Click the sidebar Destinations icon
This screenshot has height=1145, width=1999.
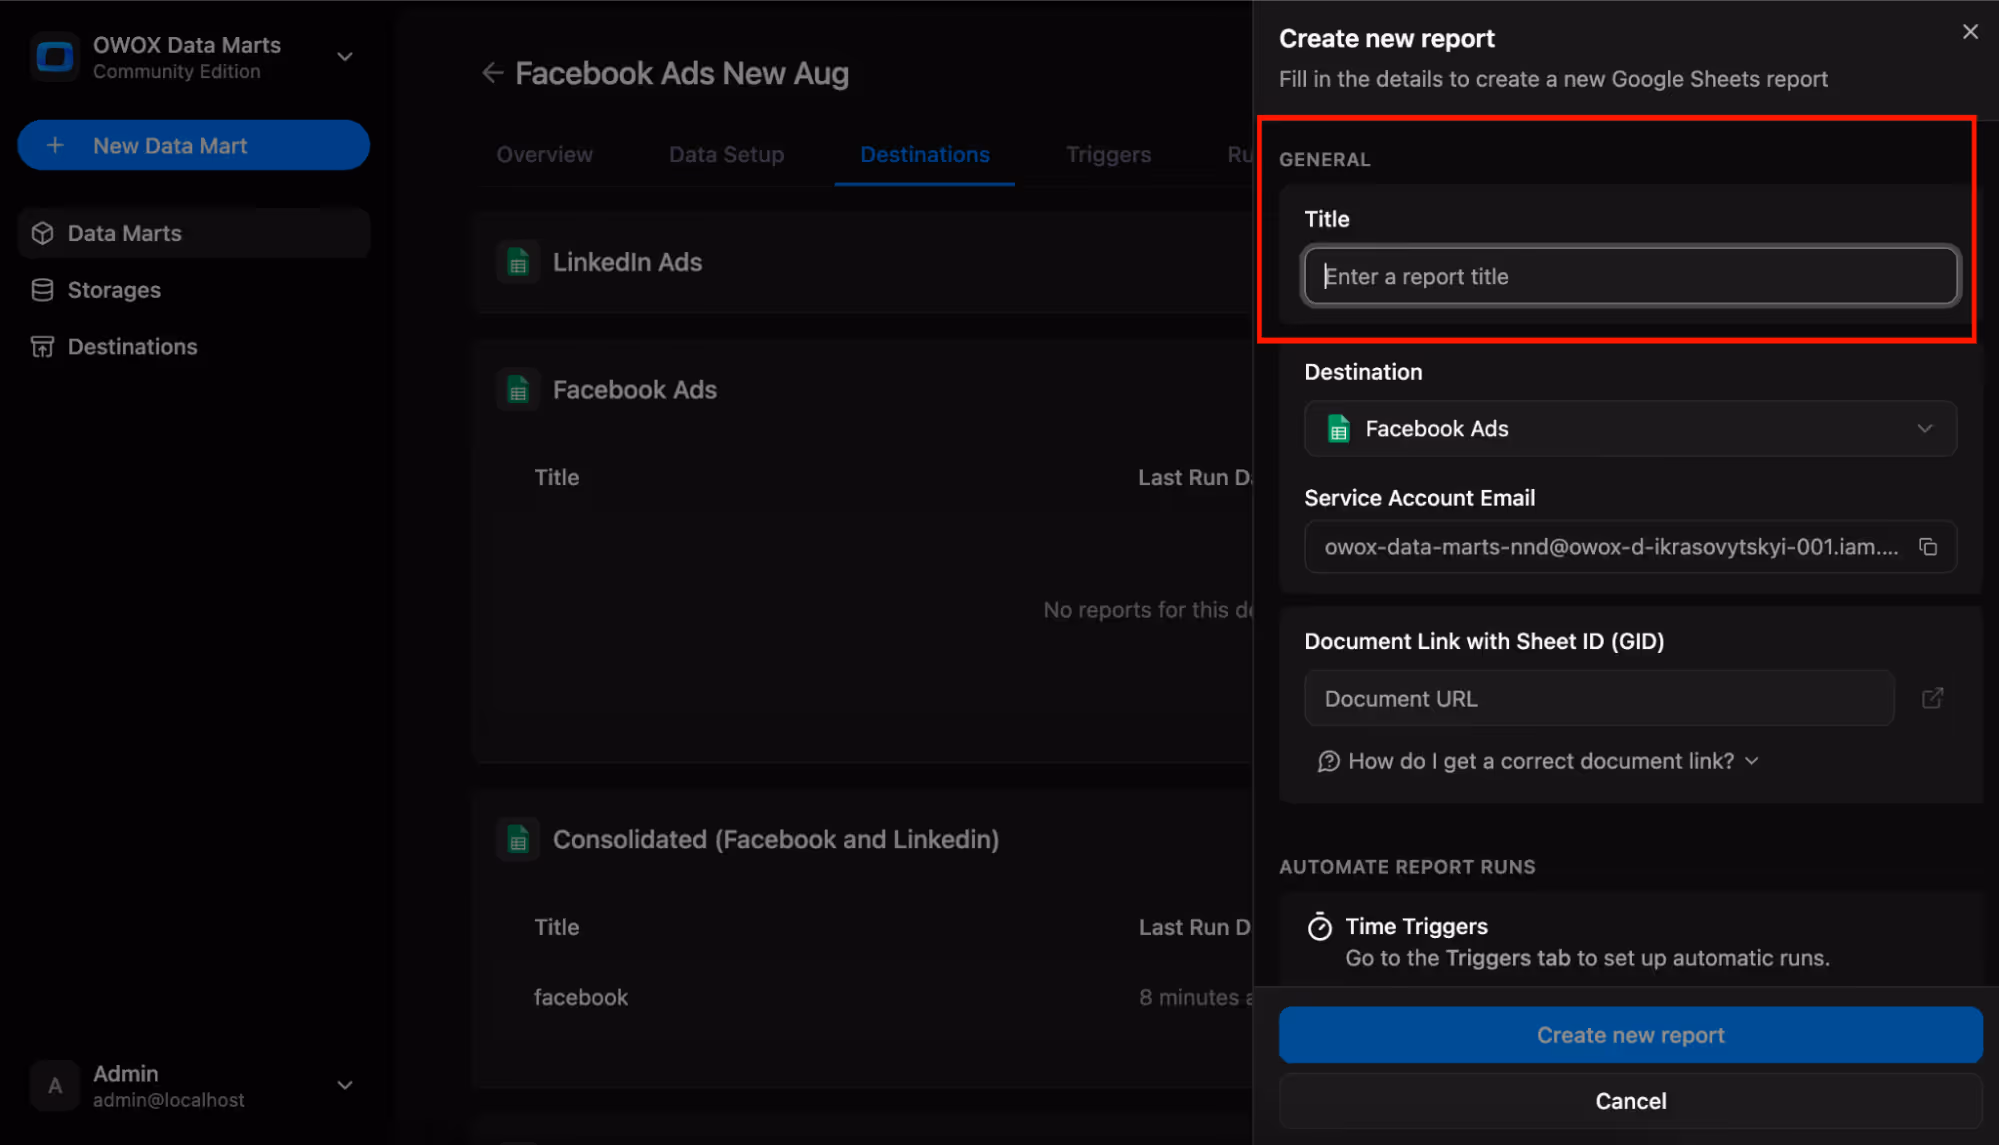point(42,347)
